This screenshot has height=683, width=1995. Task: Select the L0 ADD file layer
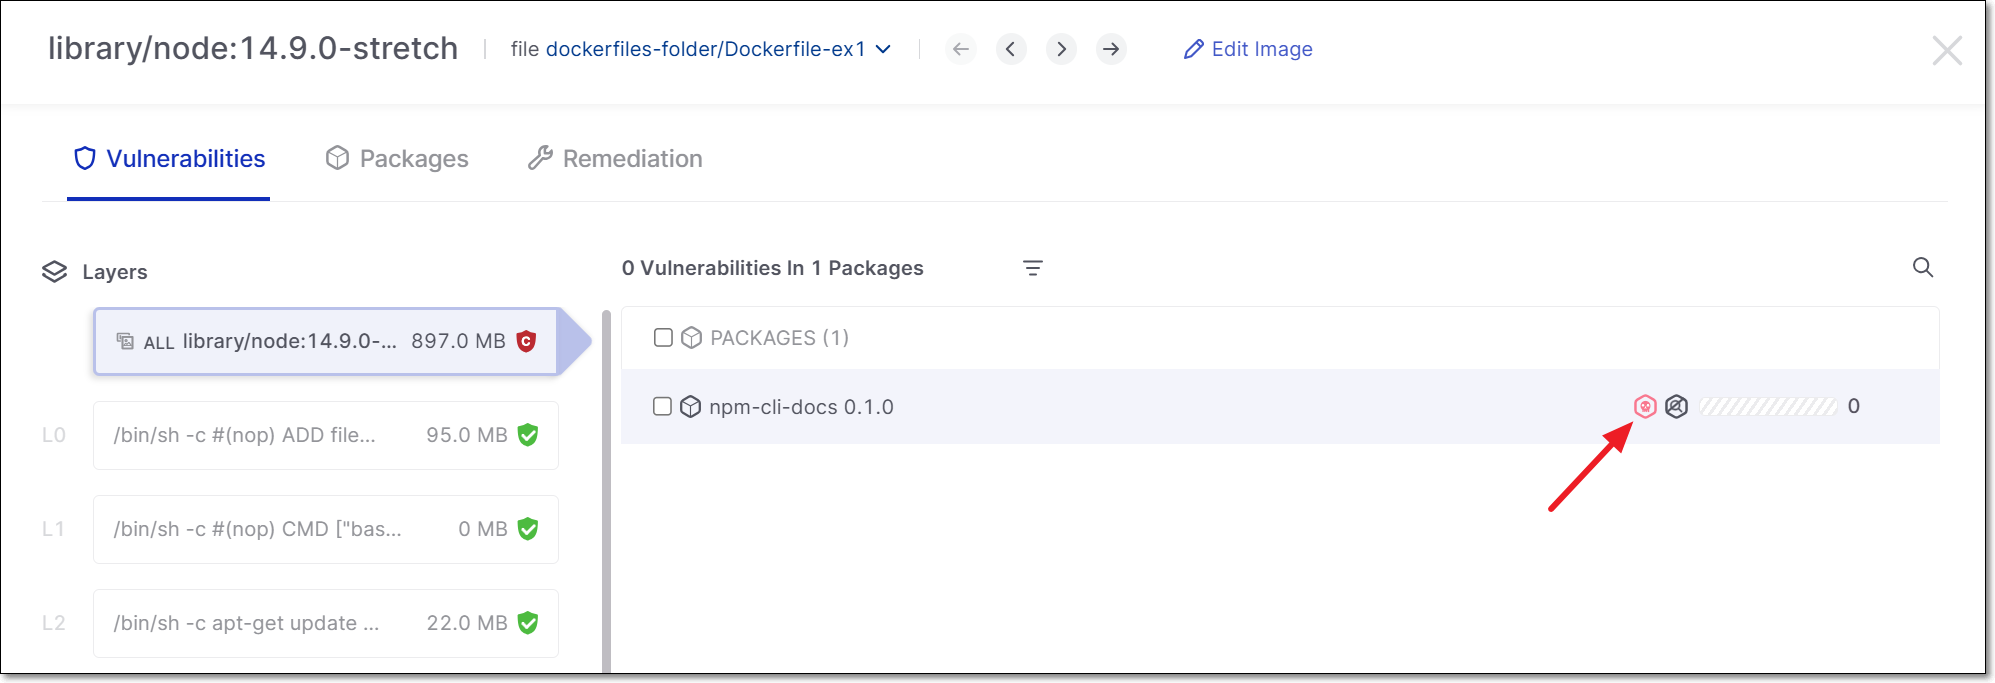[326, 435]
